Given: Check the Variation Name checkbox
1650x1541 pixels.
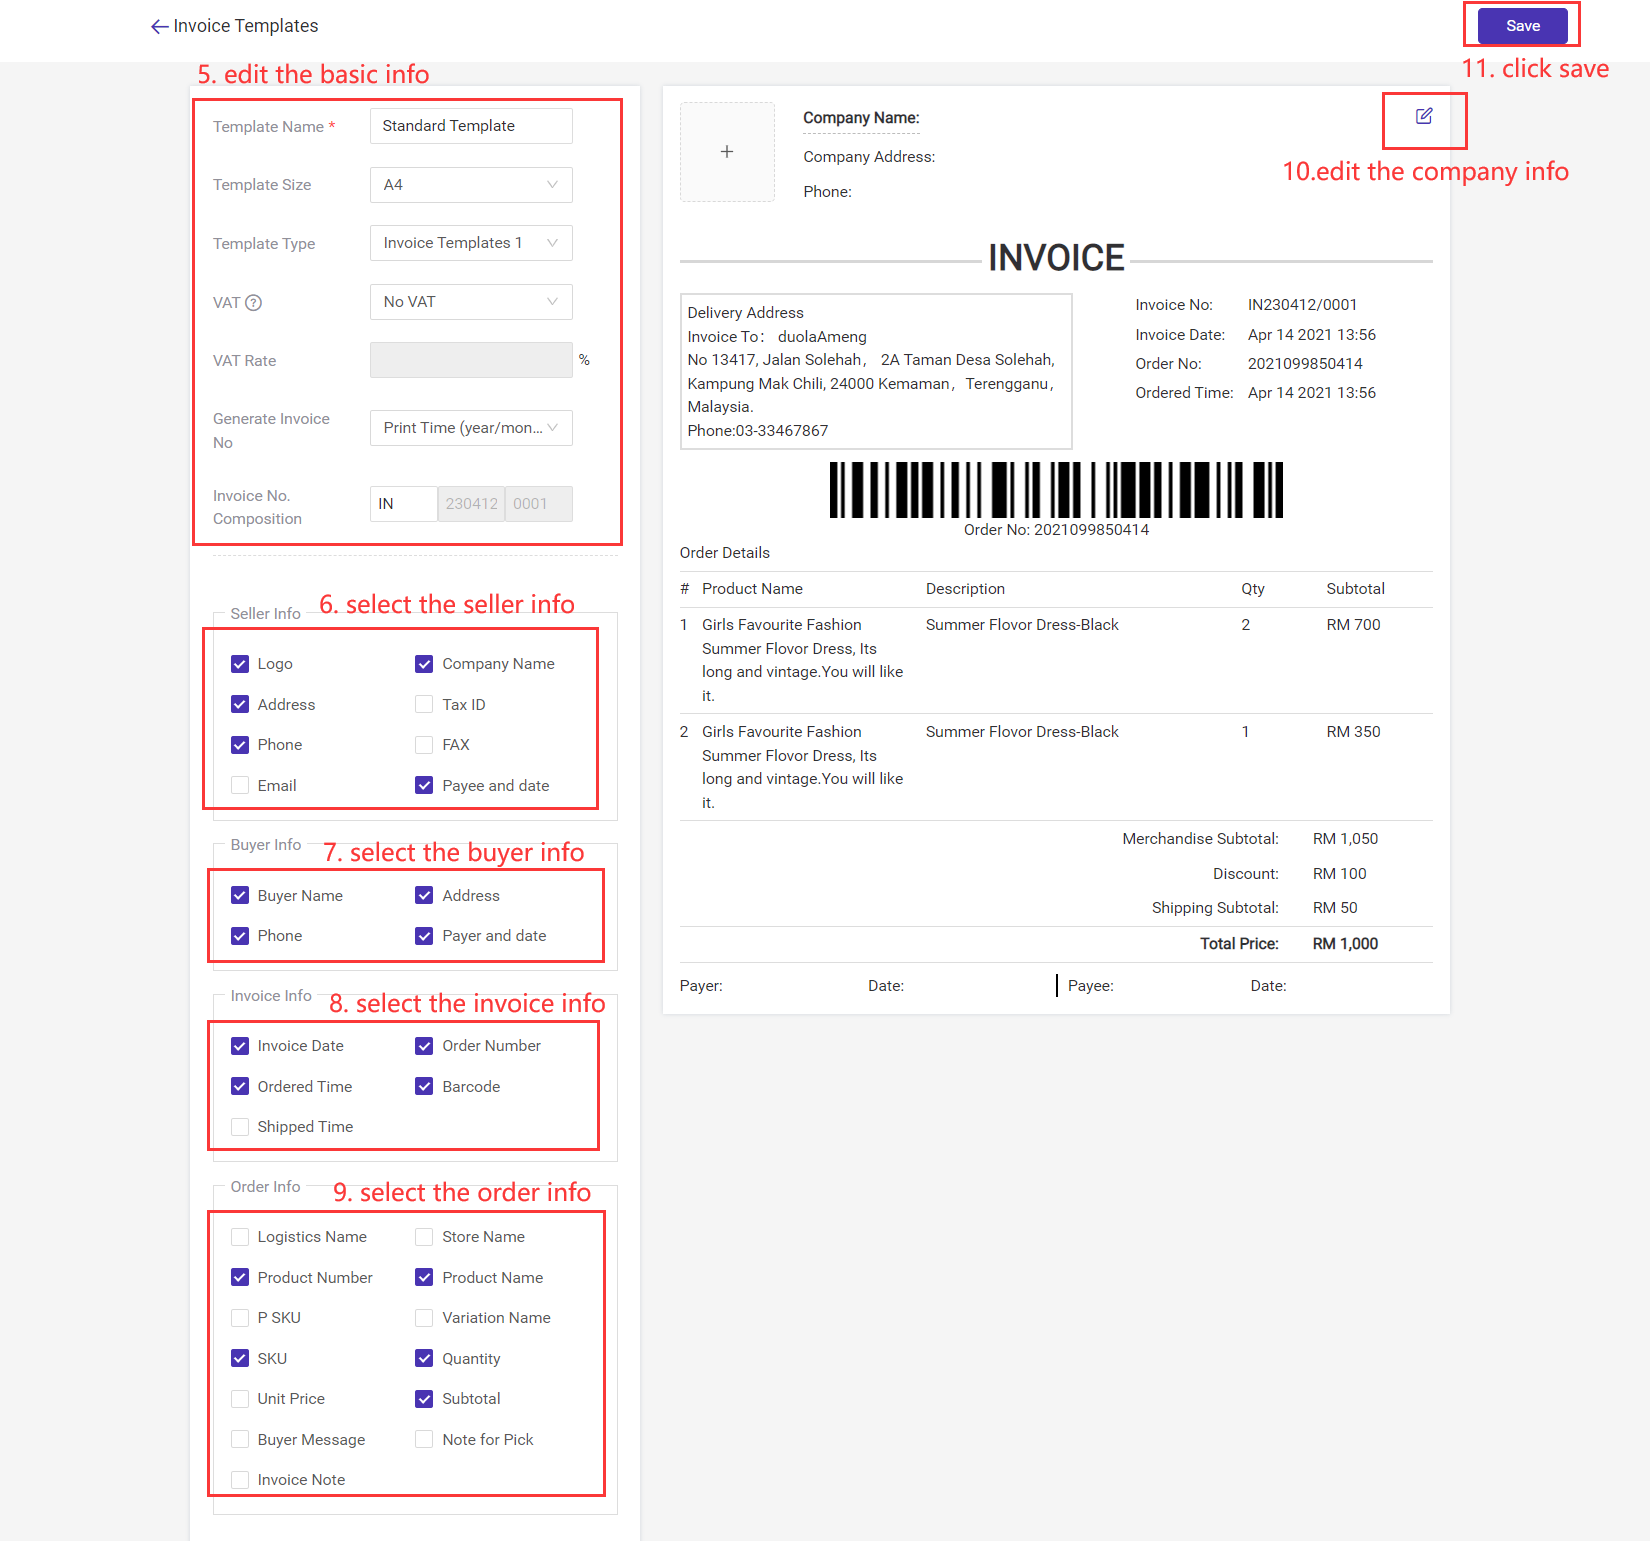Looking at the screenshot, I should point(424,1317).
